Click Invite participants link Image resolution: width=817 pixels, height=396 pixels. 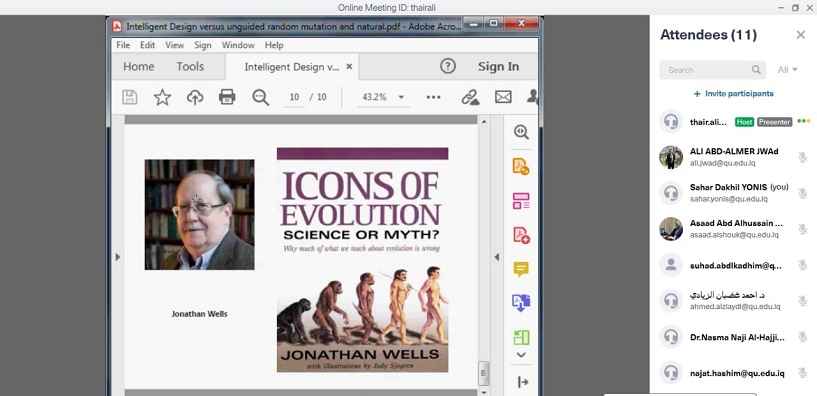click(734, 94)
